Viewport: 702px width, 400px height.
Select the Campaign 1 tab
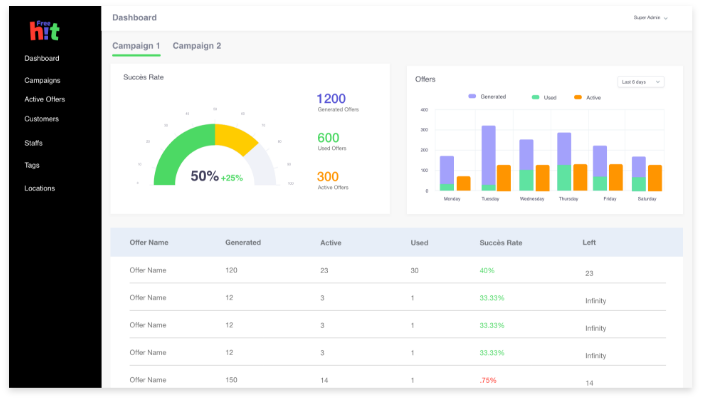click(136, 46)
